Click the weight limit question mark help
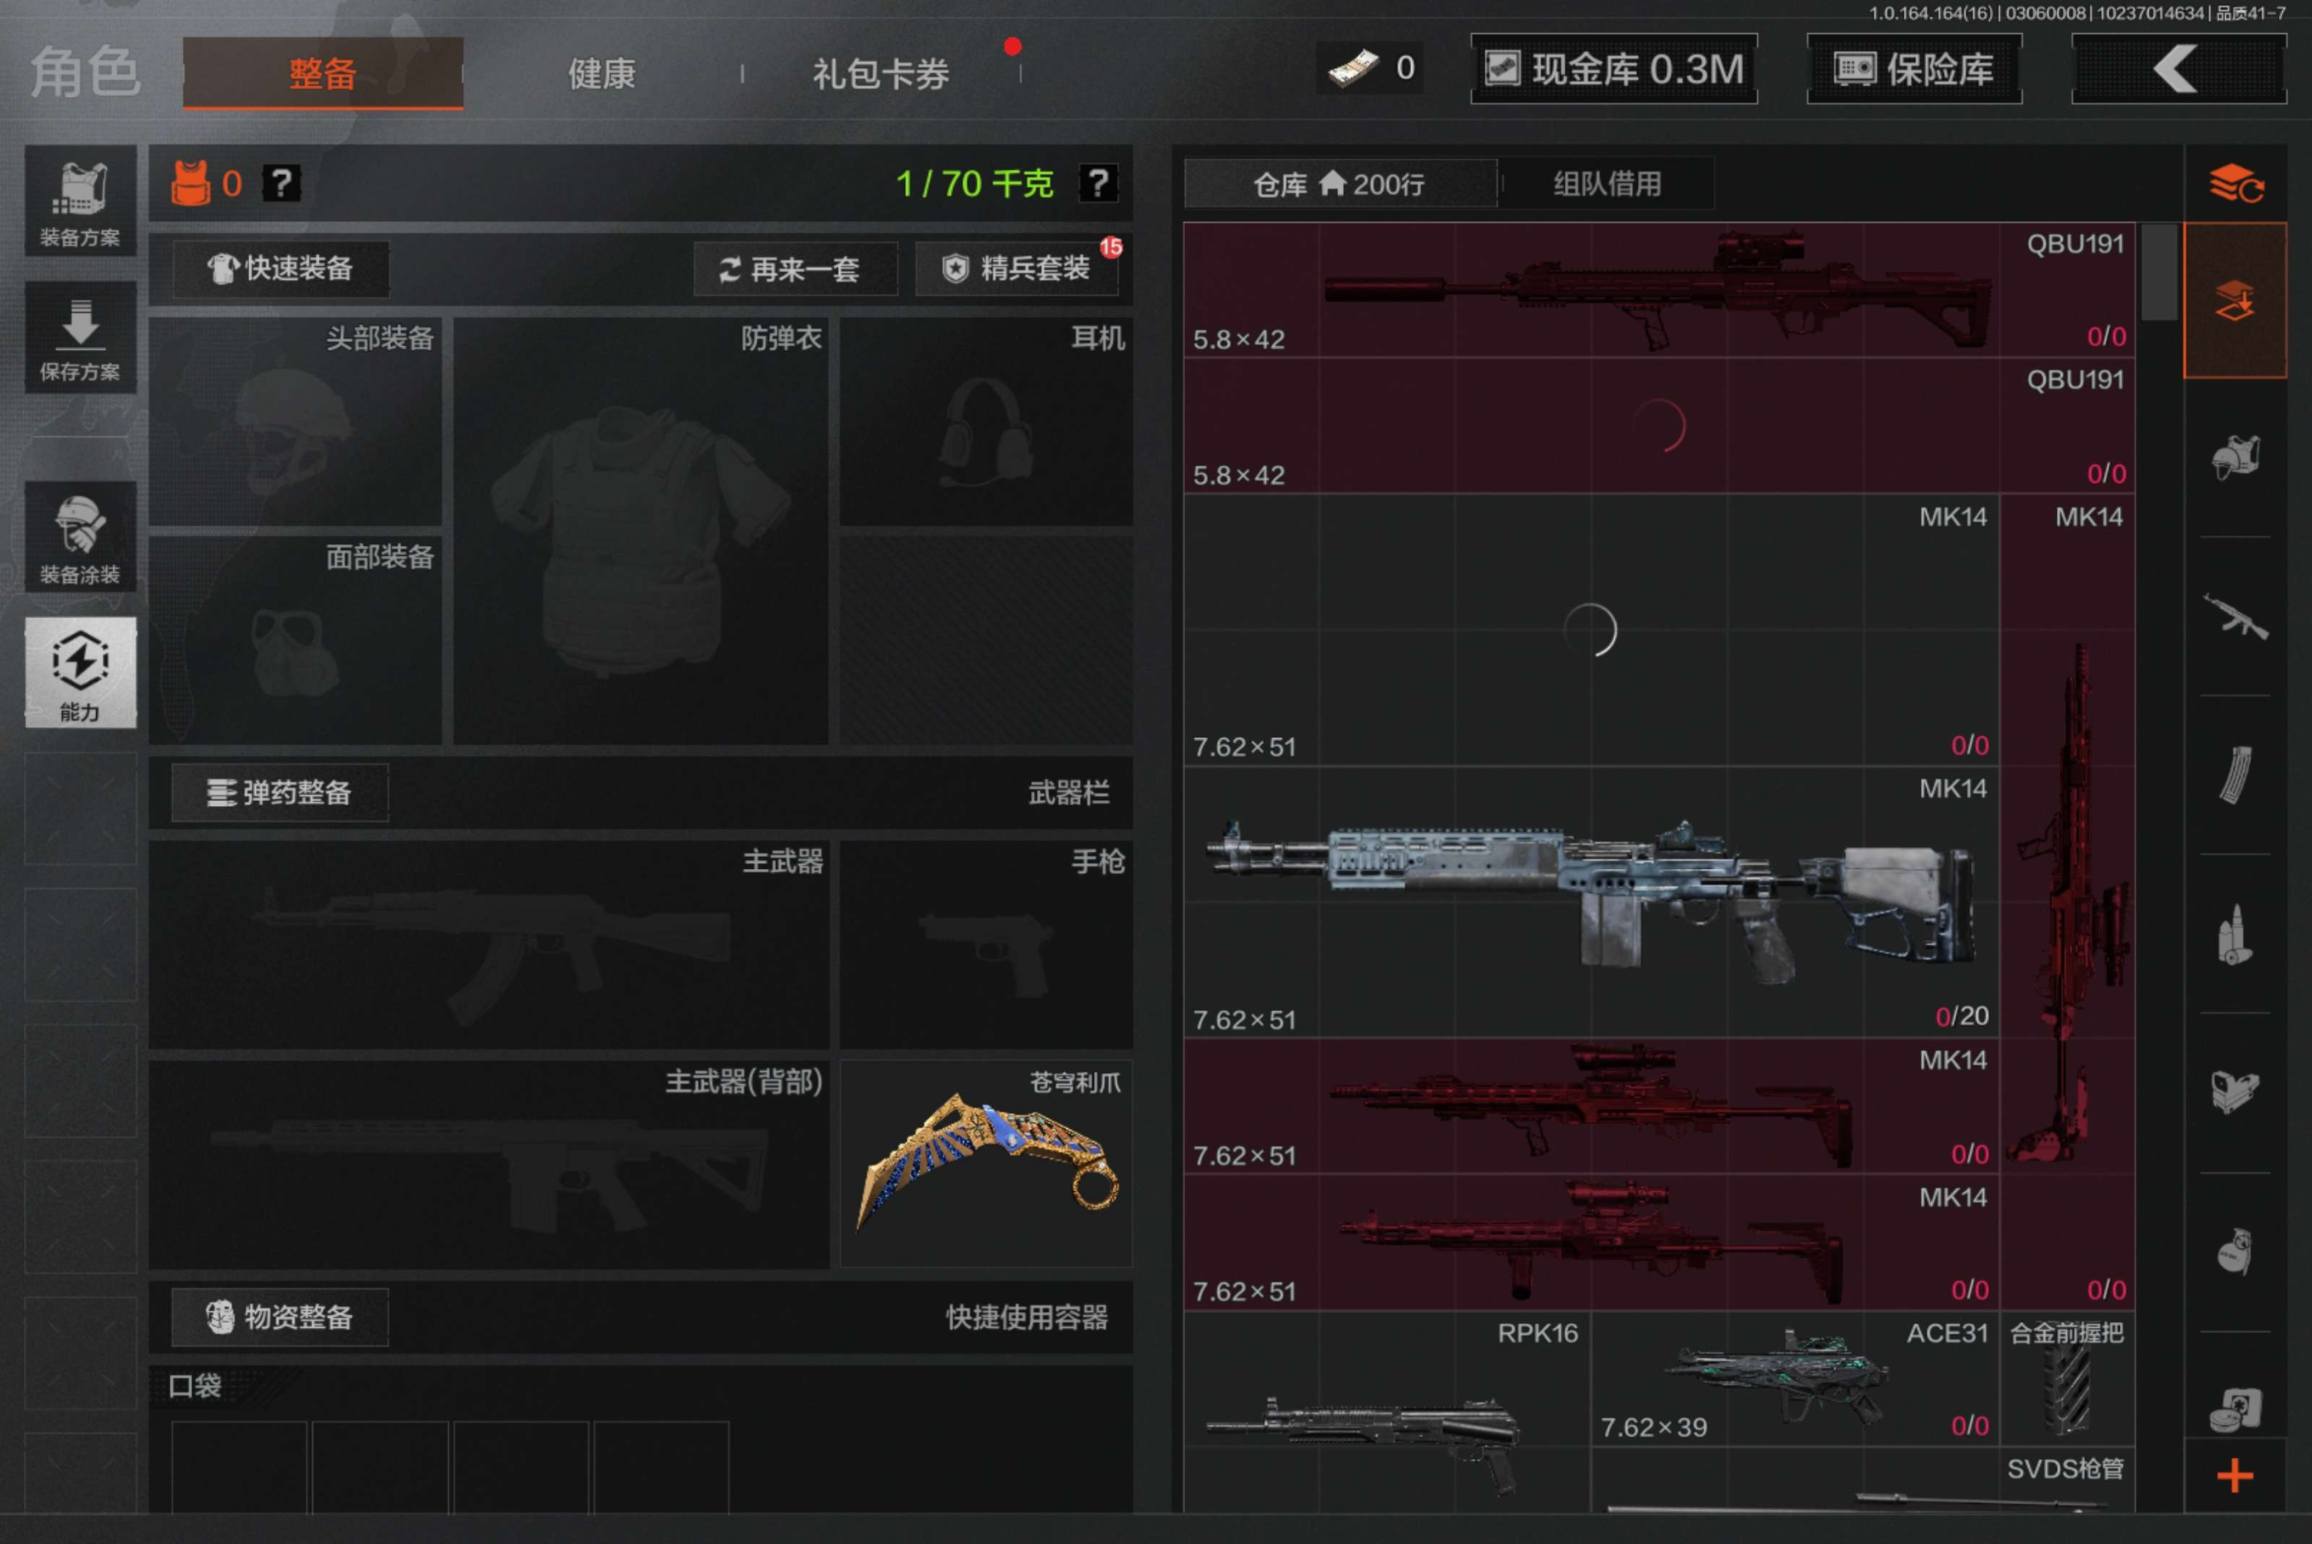 click(x=1098, y=183)
